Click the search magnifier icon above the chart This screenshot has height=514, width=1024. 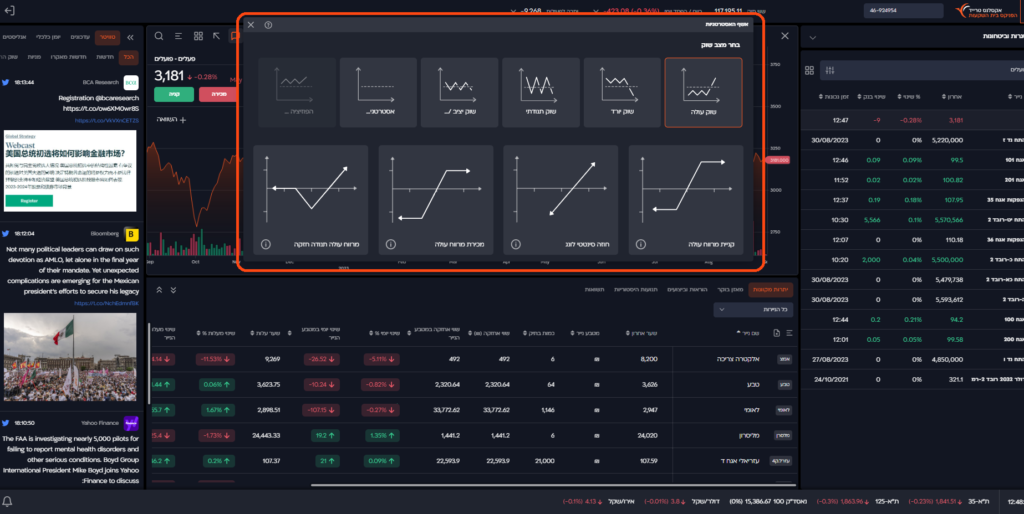point(159,36)
